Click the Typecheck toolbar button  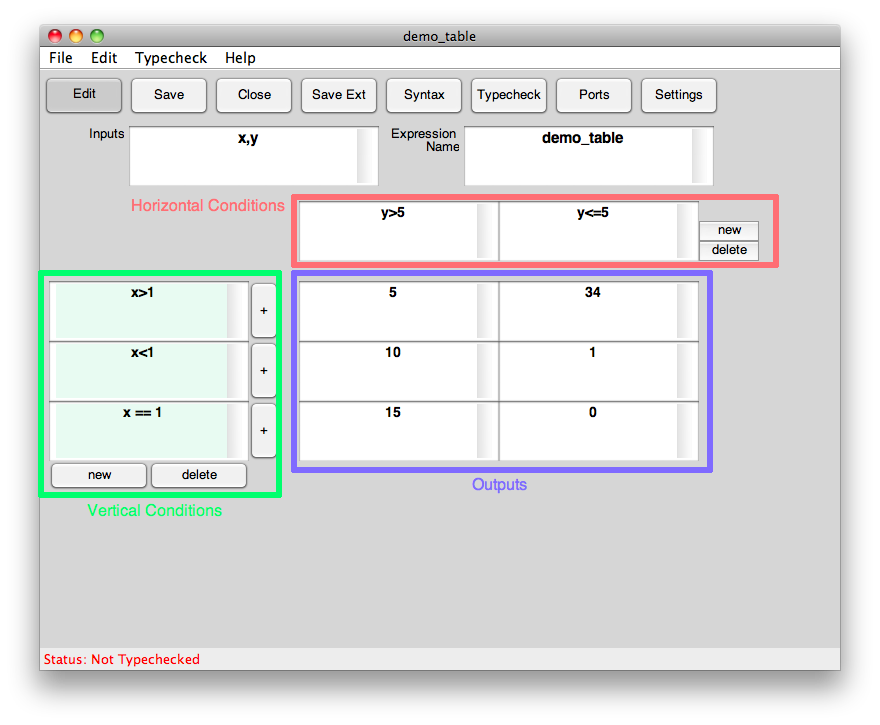tap(508, 95)
